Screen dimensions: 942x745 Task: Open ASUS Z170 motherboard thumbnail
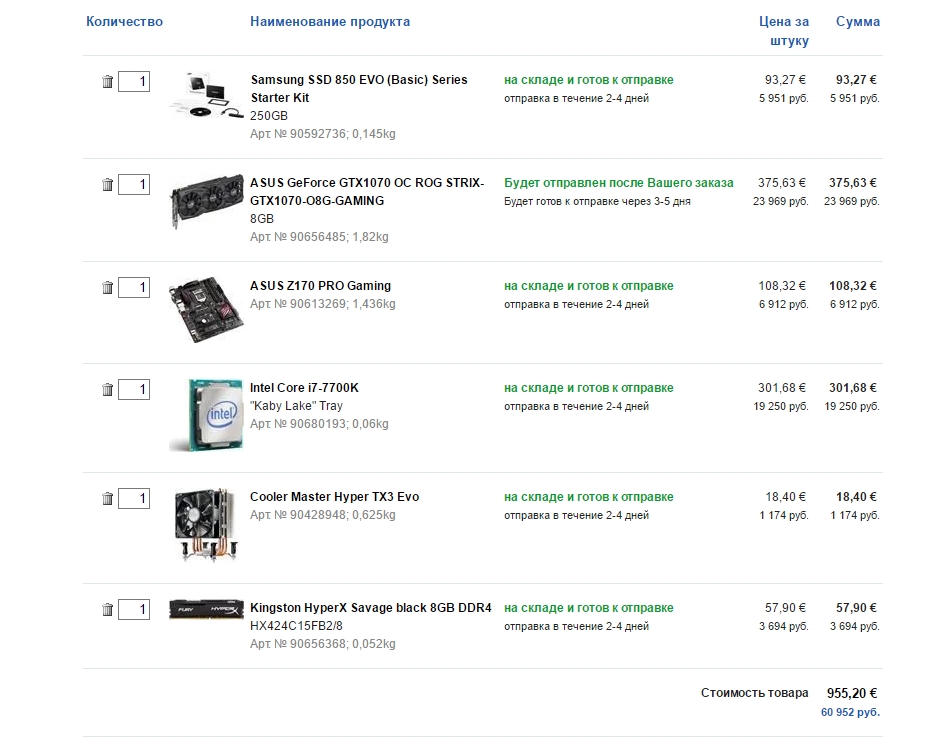[206, 309]
